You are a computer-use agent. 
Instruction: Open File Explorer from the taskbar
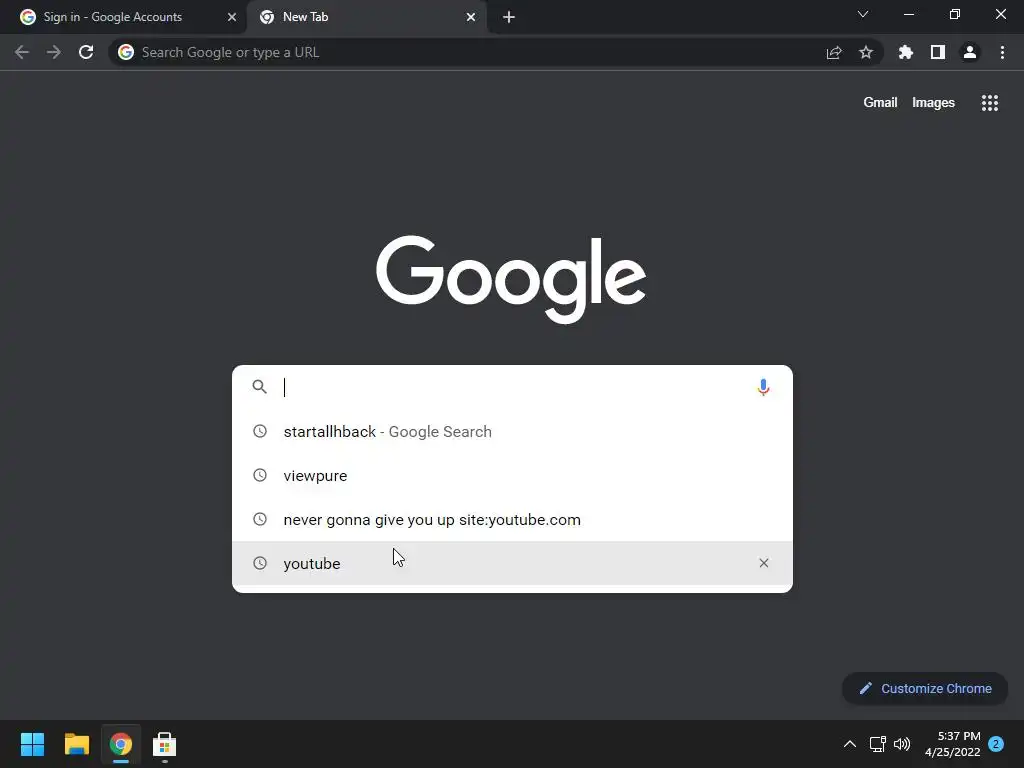pos(76,744)
